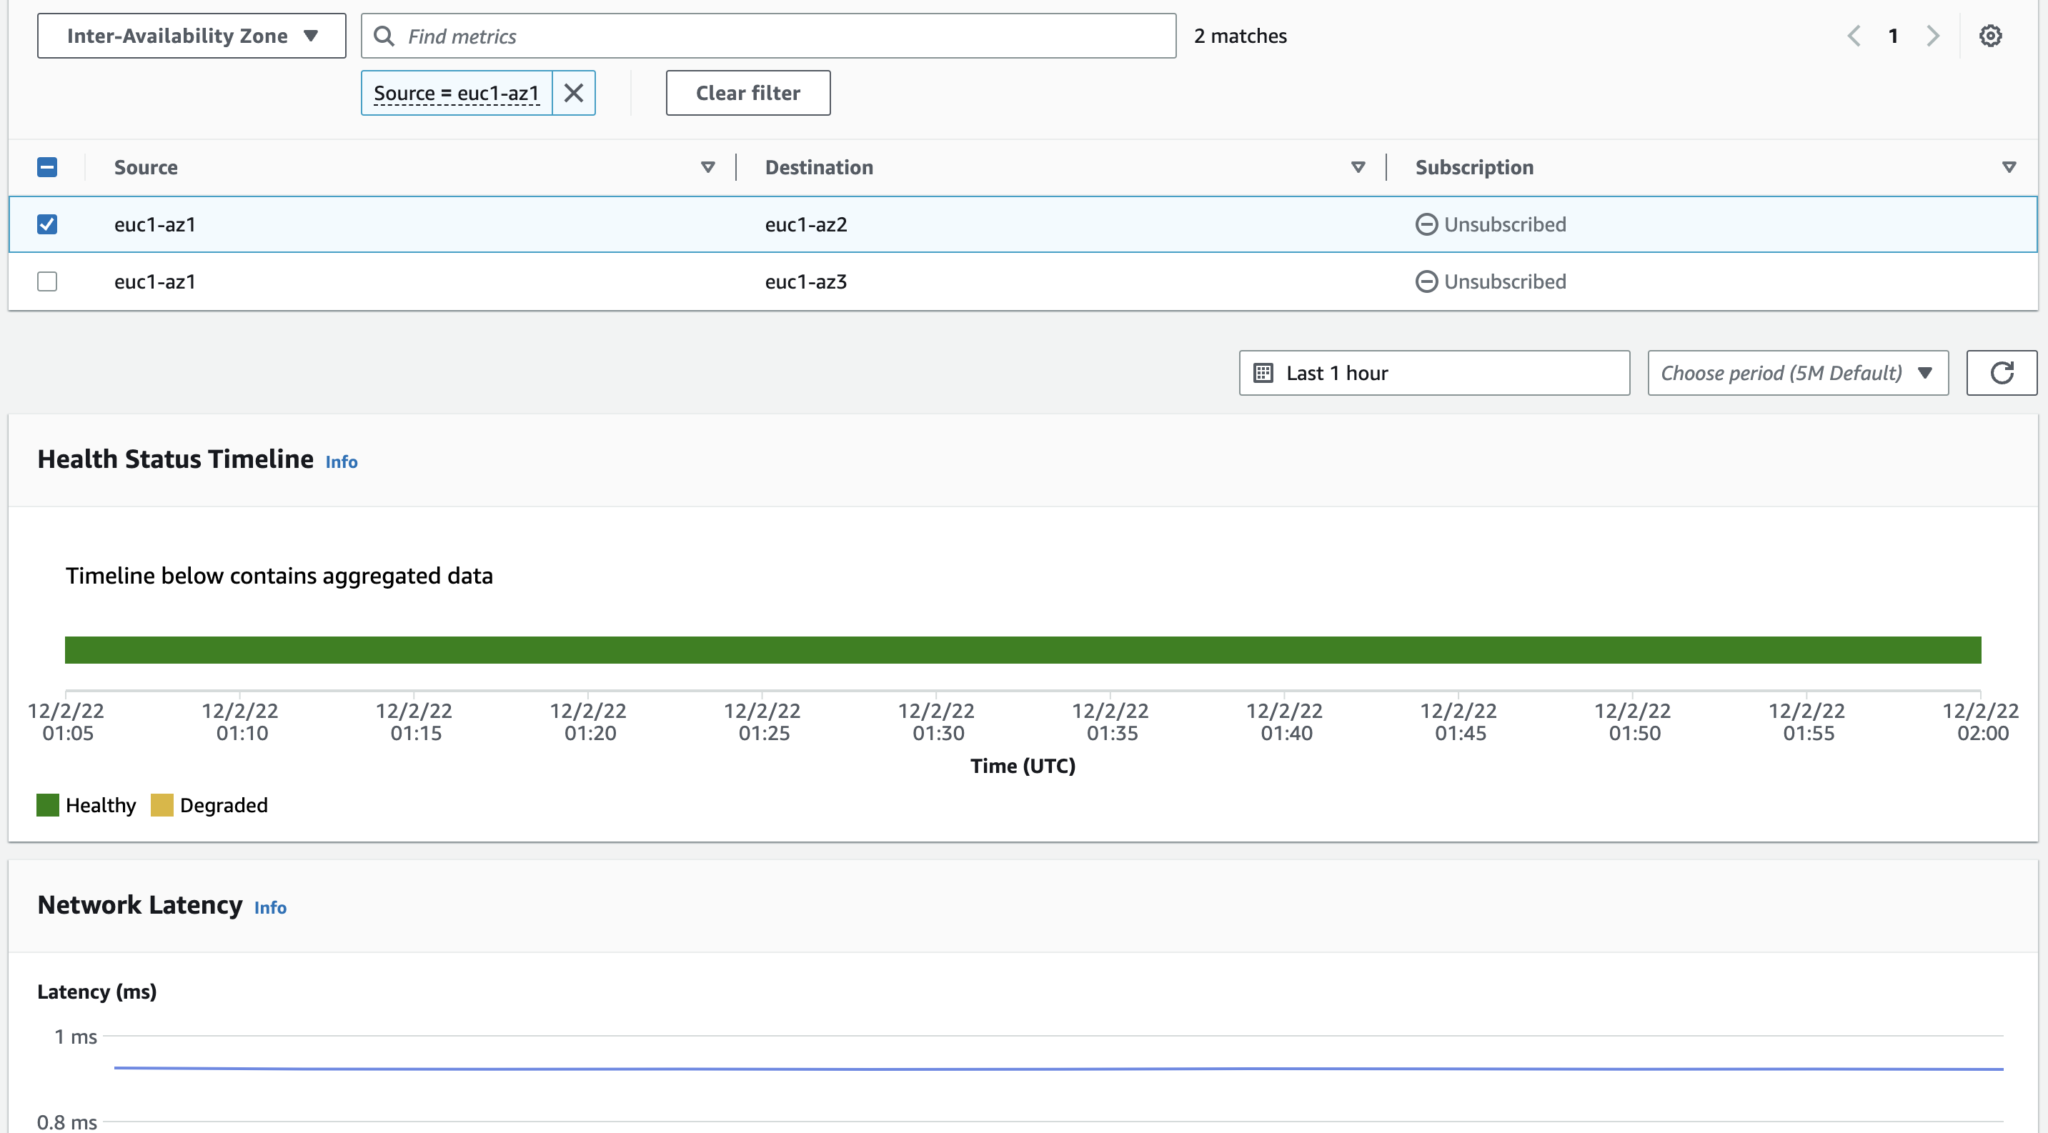Uncheck the euc1-az2 destination row checkbox
This screenshot has width=2048, height=1133.
coord(47,224)
